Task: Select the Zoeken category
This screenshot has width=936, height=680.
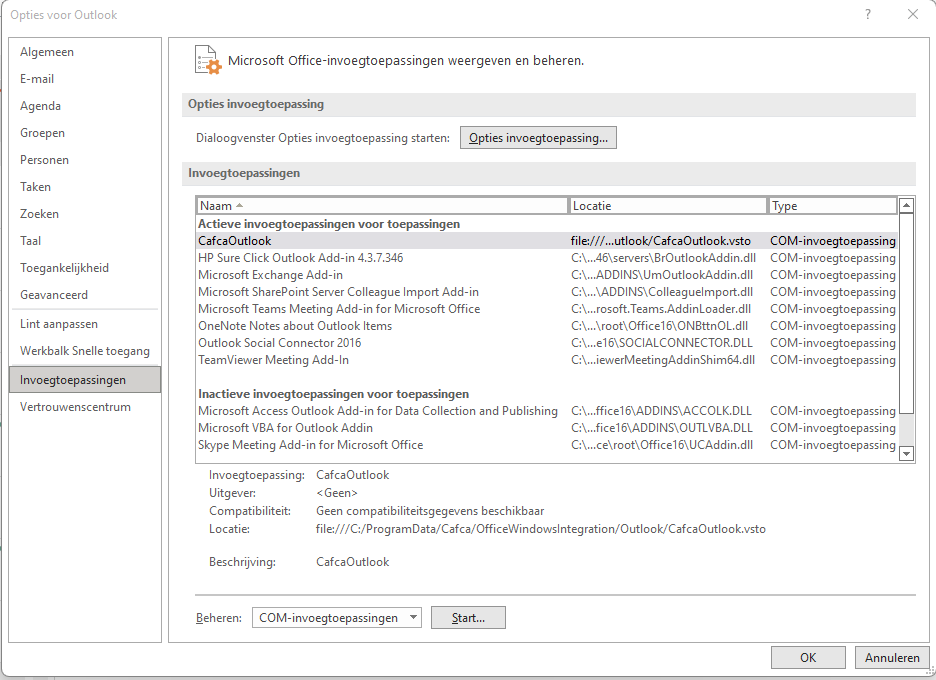Action: coord(85,214)
